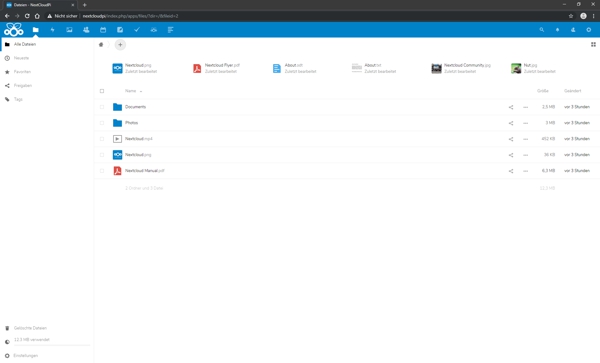This screenshot has height=363, width=600.
Task: Reload the page in the browser
Action: click(27, 16)
